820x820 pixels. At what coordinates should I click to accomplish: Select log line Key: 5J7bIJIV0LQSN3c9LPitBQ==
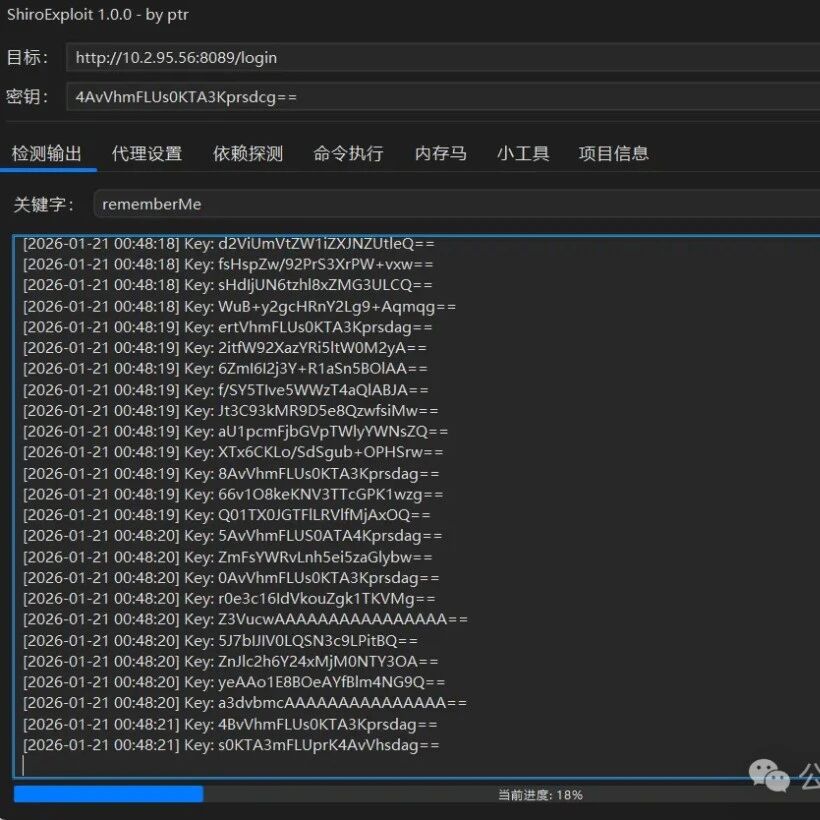(220, 641)
